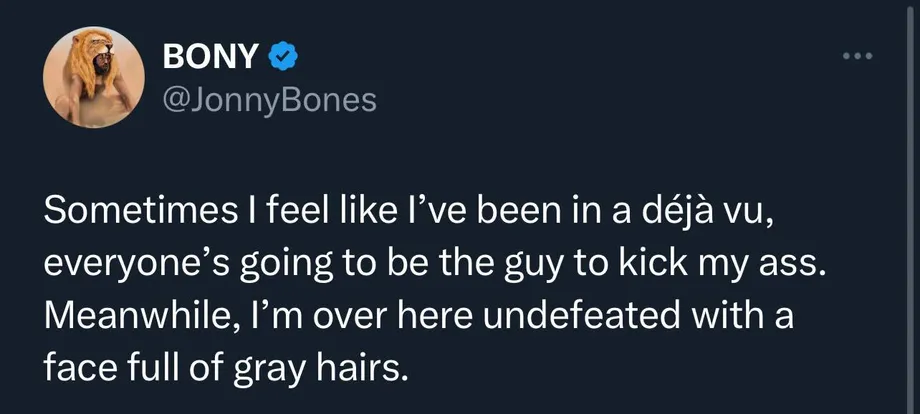Click the right-side vertical scrollbar

pos(909,207)
